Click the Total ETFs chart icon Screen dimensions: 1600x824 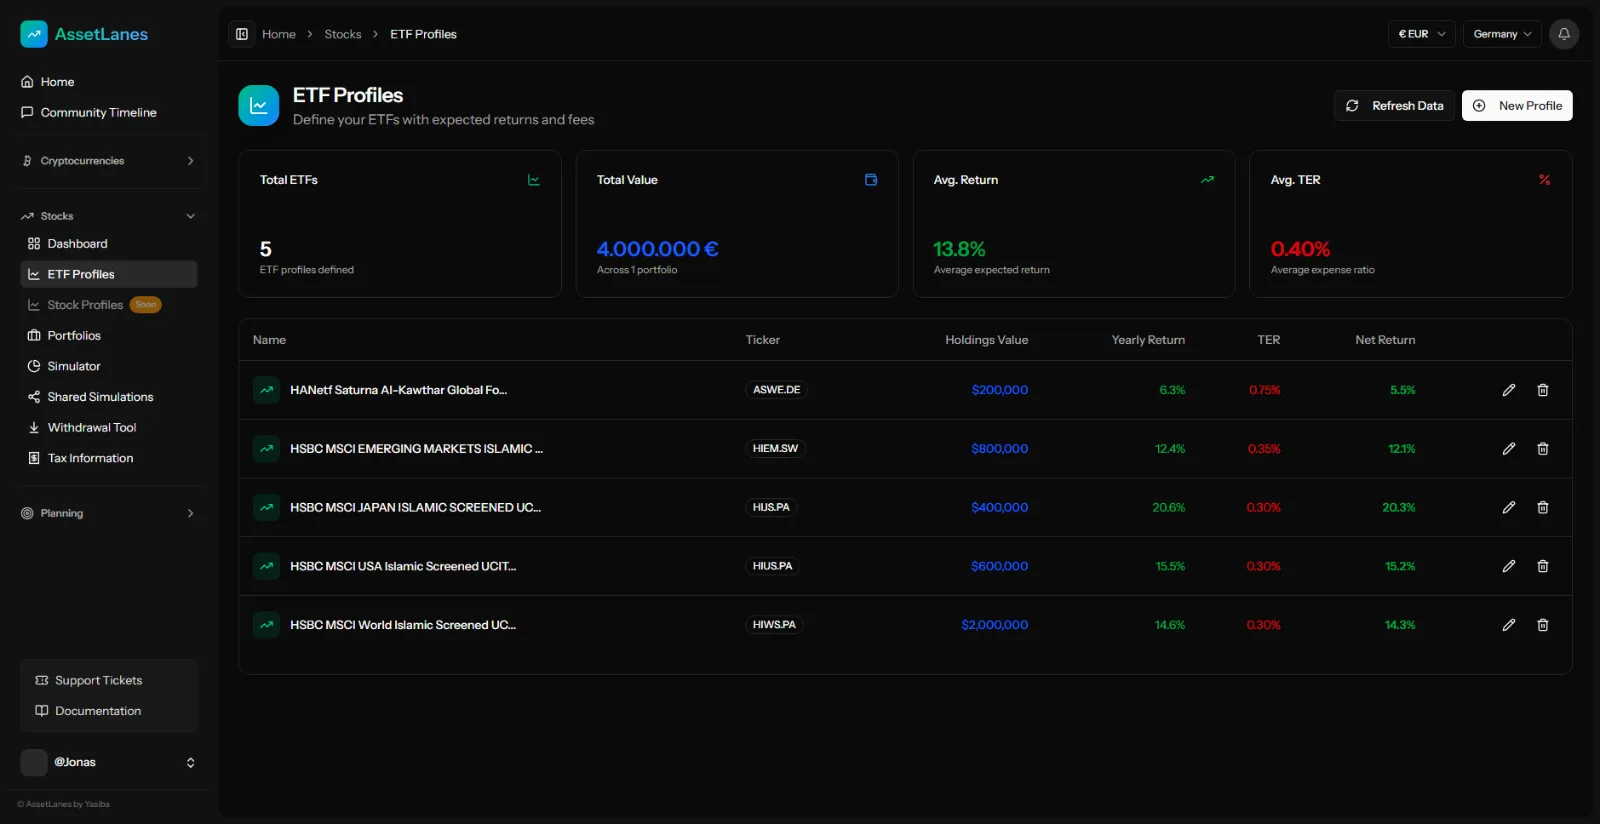tap(534, 180)
